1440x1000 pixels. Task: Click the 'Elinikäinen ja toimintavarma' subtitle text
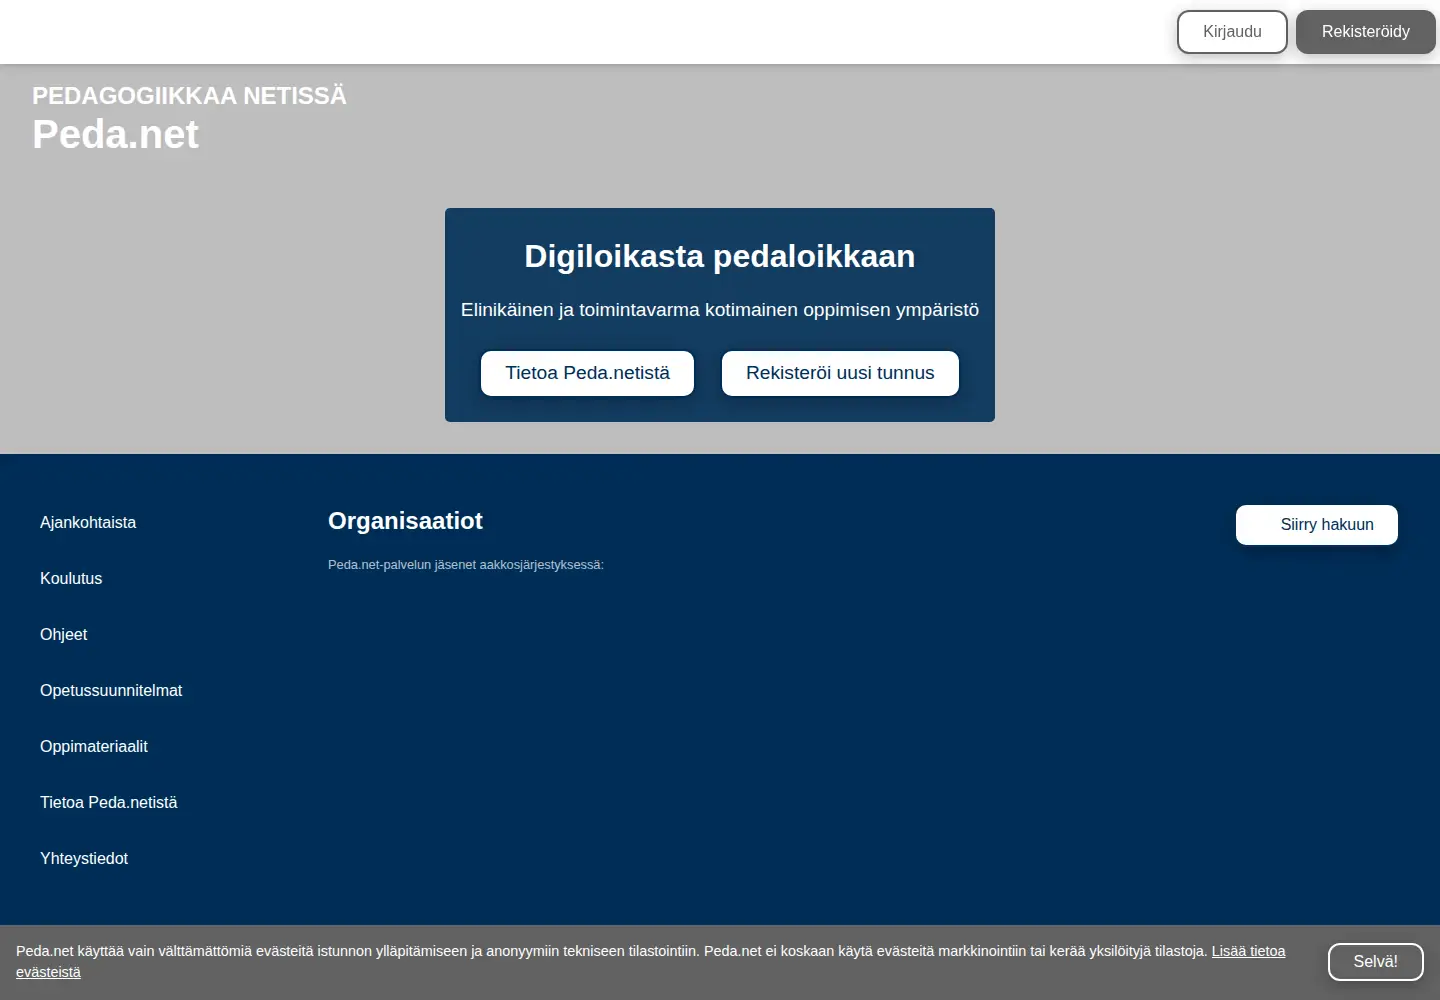point(720,310)
